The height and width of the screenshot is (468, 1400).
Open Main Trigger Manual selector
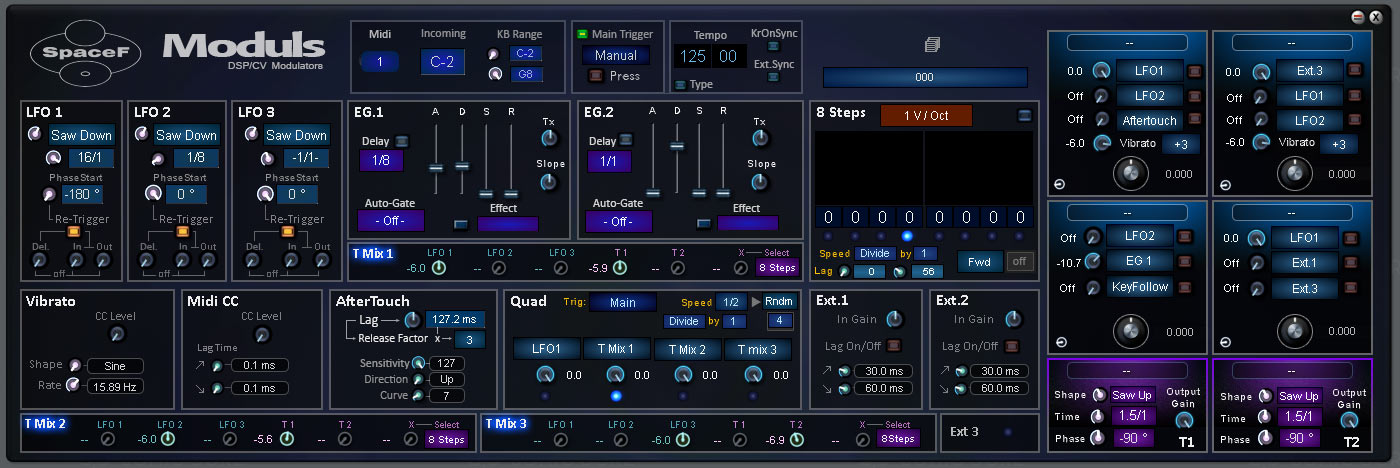click(x=615, y=55)
